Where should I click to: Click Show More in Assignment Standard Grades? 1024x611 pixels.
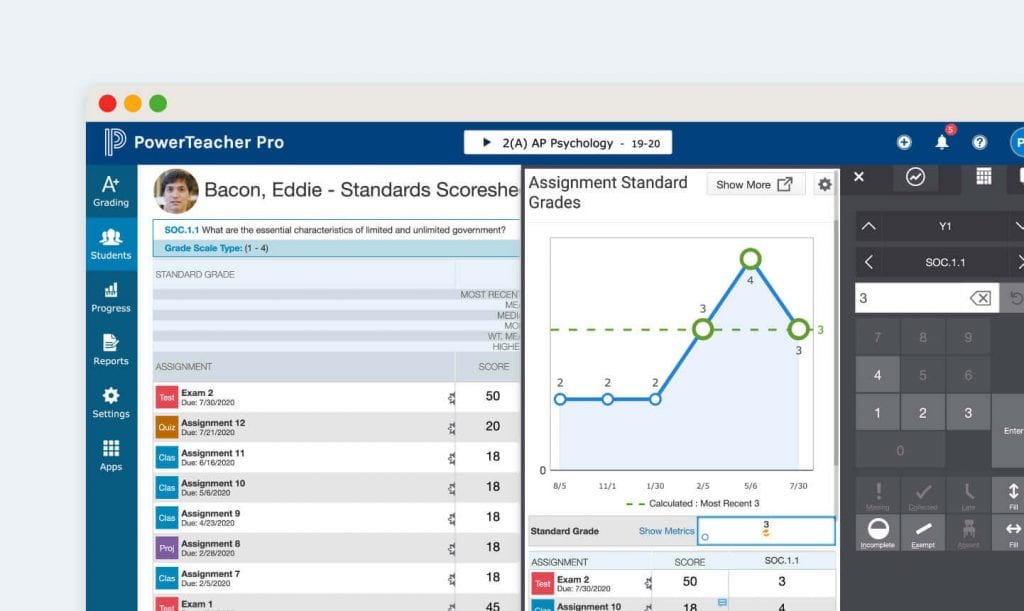point(755,185)
